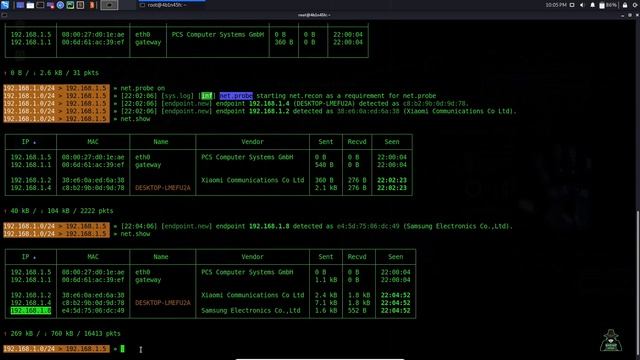Click the MAC column header in the middle table
Image resolution: width=640 pixels, height=360 pixels.
coord(93,142)
